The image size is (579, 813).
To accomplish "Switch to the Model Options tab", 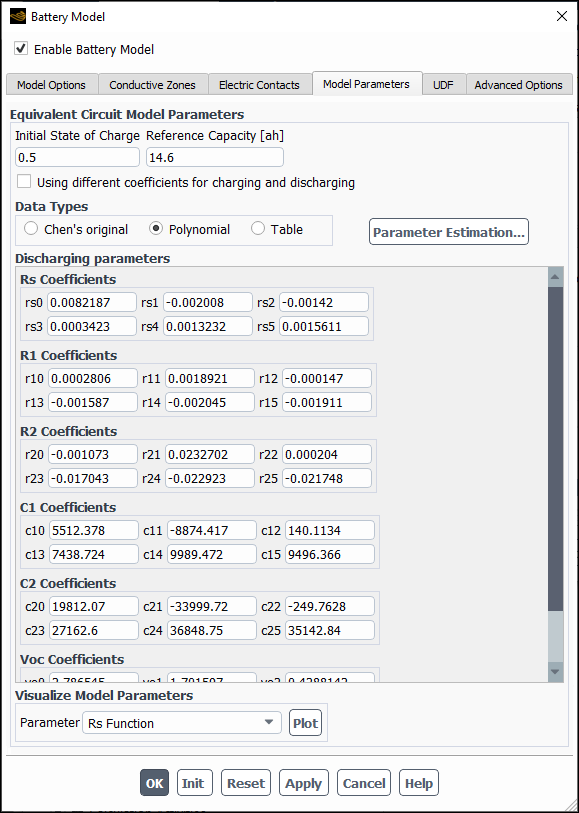I will click(51, 84).
